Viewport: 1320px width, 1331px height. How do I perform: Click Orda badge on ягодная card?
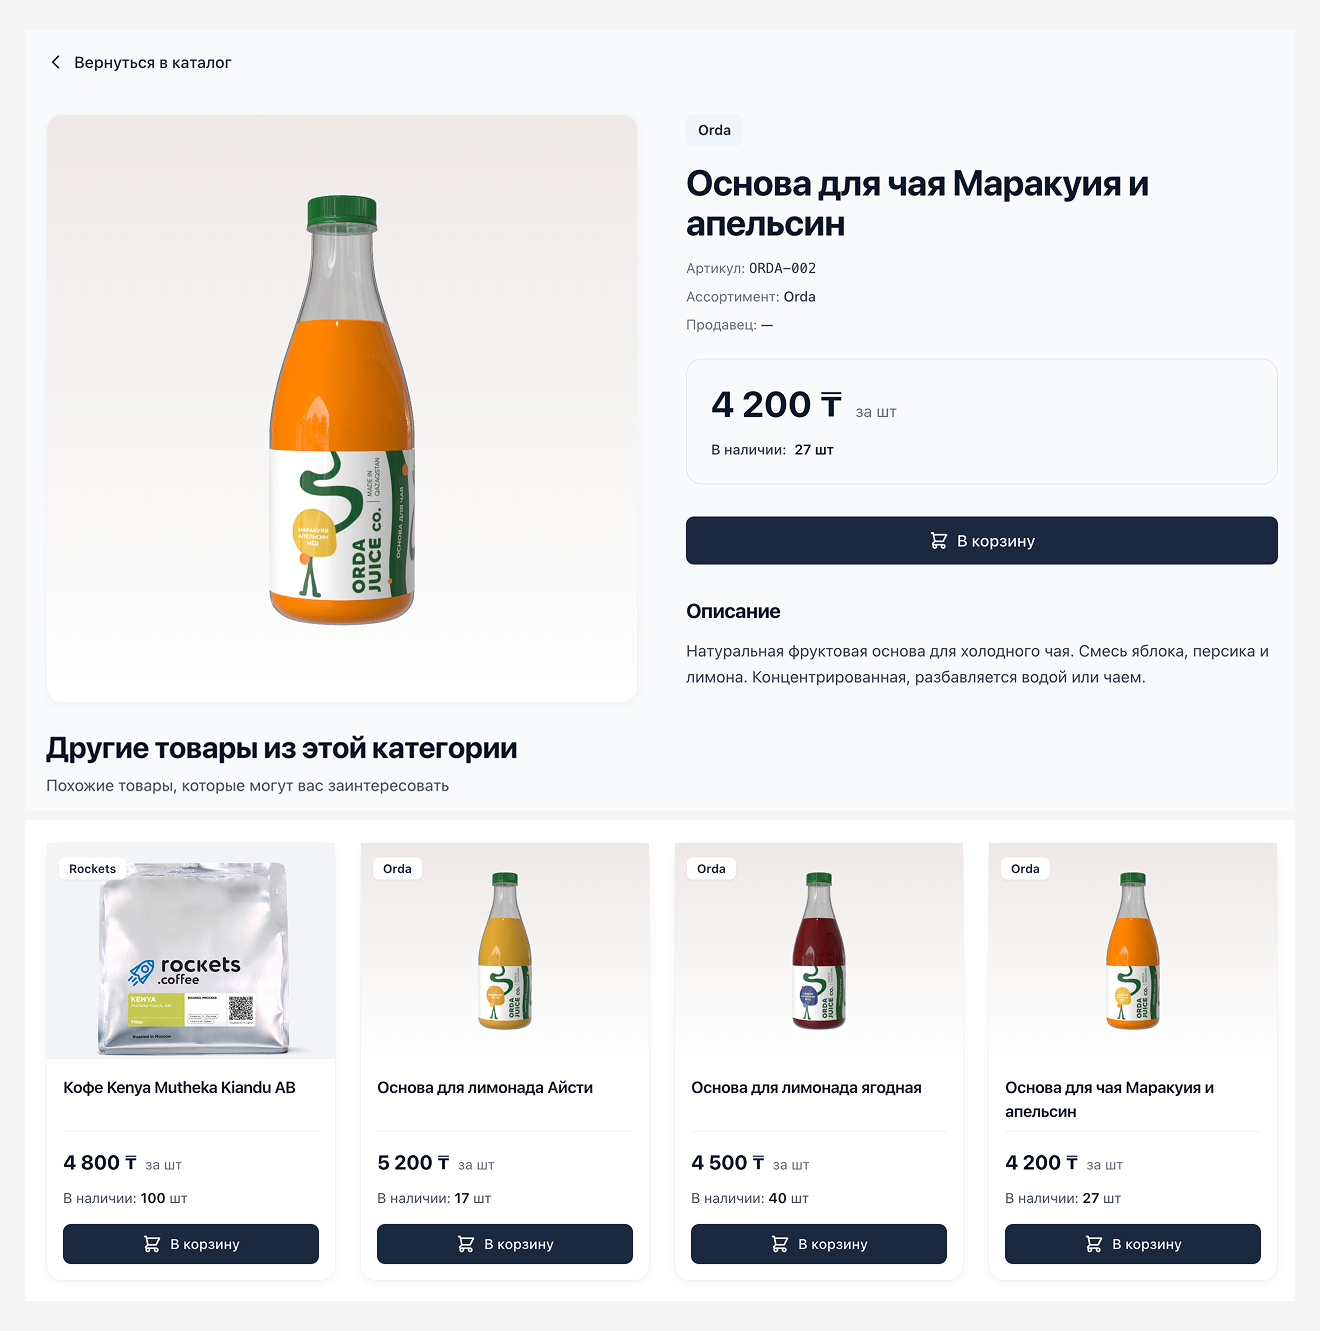pos(711,869)
